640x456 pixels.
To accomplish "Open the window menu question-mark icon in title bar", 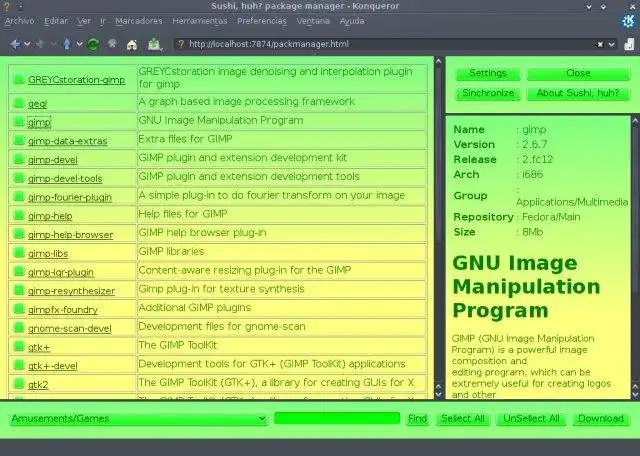I will click(6, 6).
